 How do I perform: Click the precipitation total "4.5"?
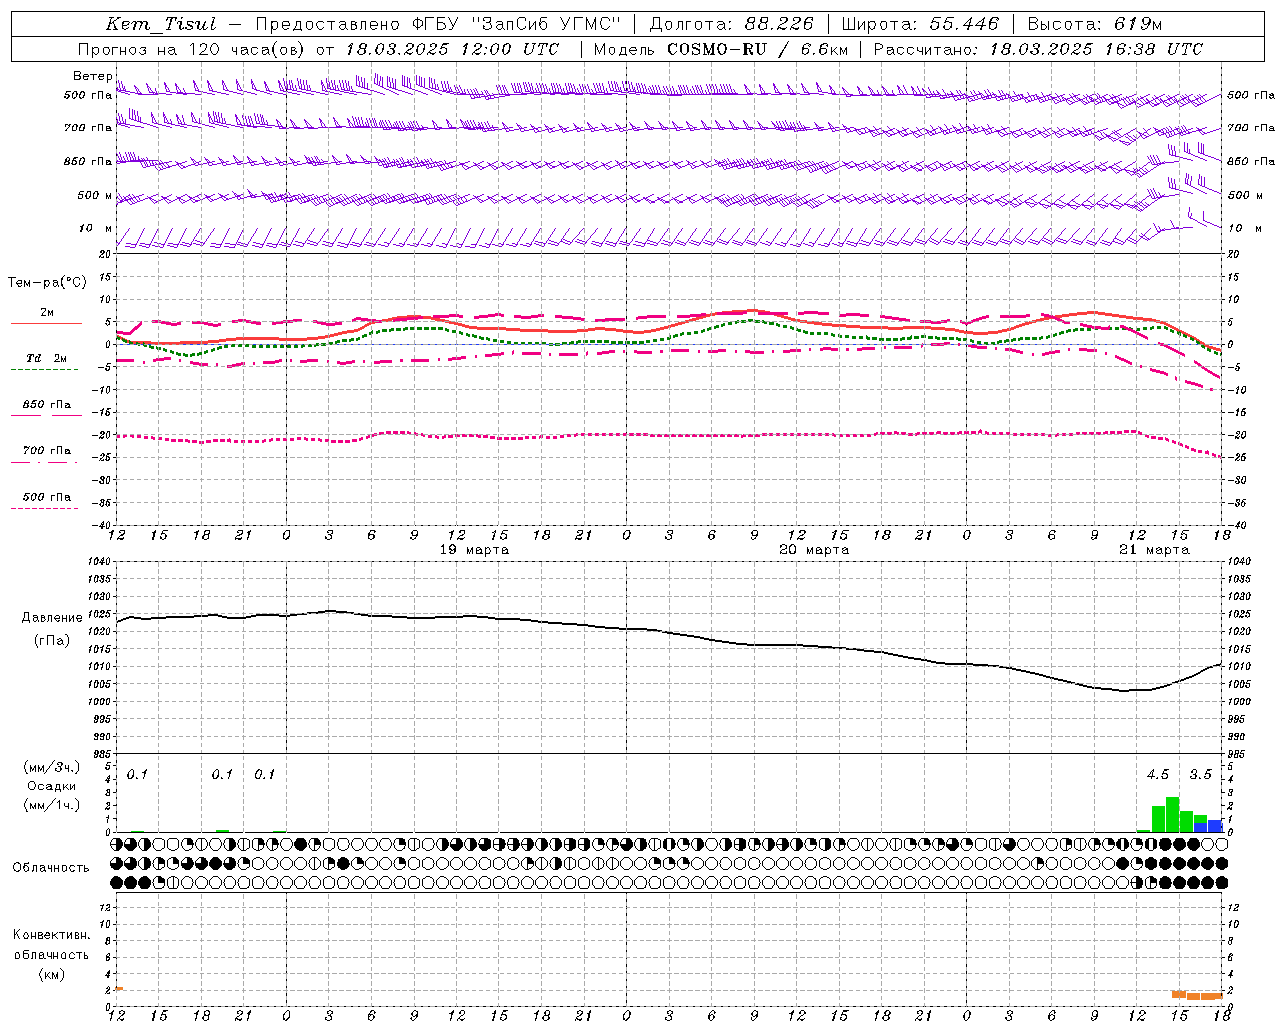pyautogui.click(x=1158, y=775)
